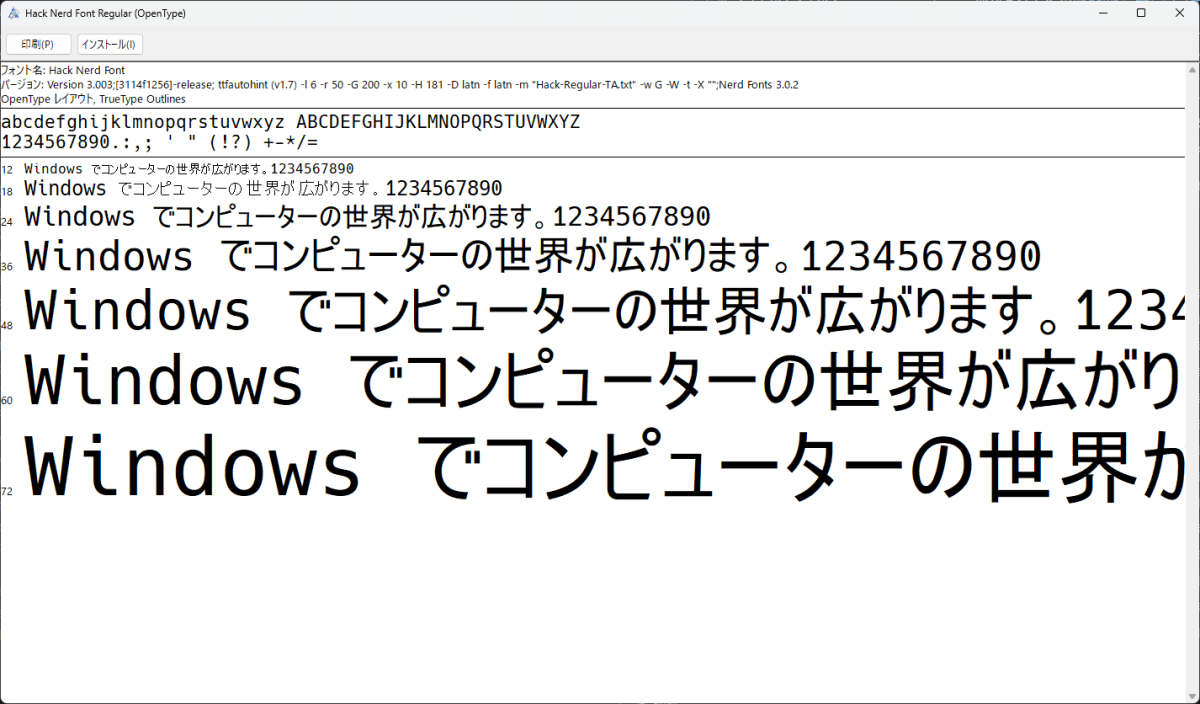This screenshot has height=704, width=1200.
Task: Click the size label 24
Action: coord(8,222)
